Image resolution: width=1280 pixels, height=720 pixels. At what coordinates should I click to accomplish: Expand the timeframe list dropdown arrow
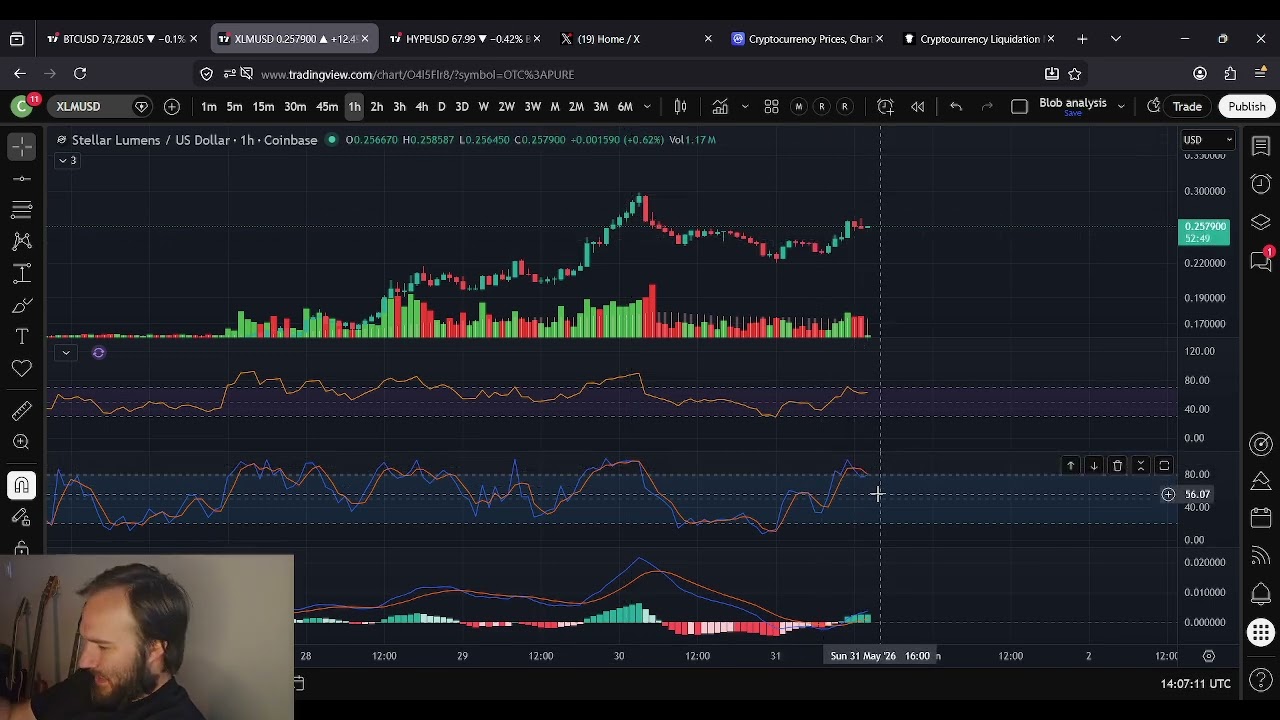[x=647, y=106]
